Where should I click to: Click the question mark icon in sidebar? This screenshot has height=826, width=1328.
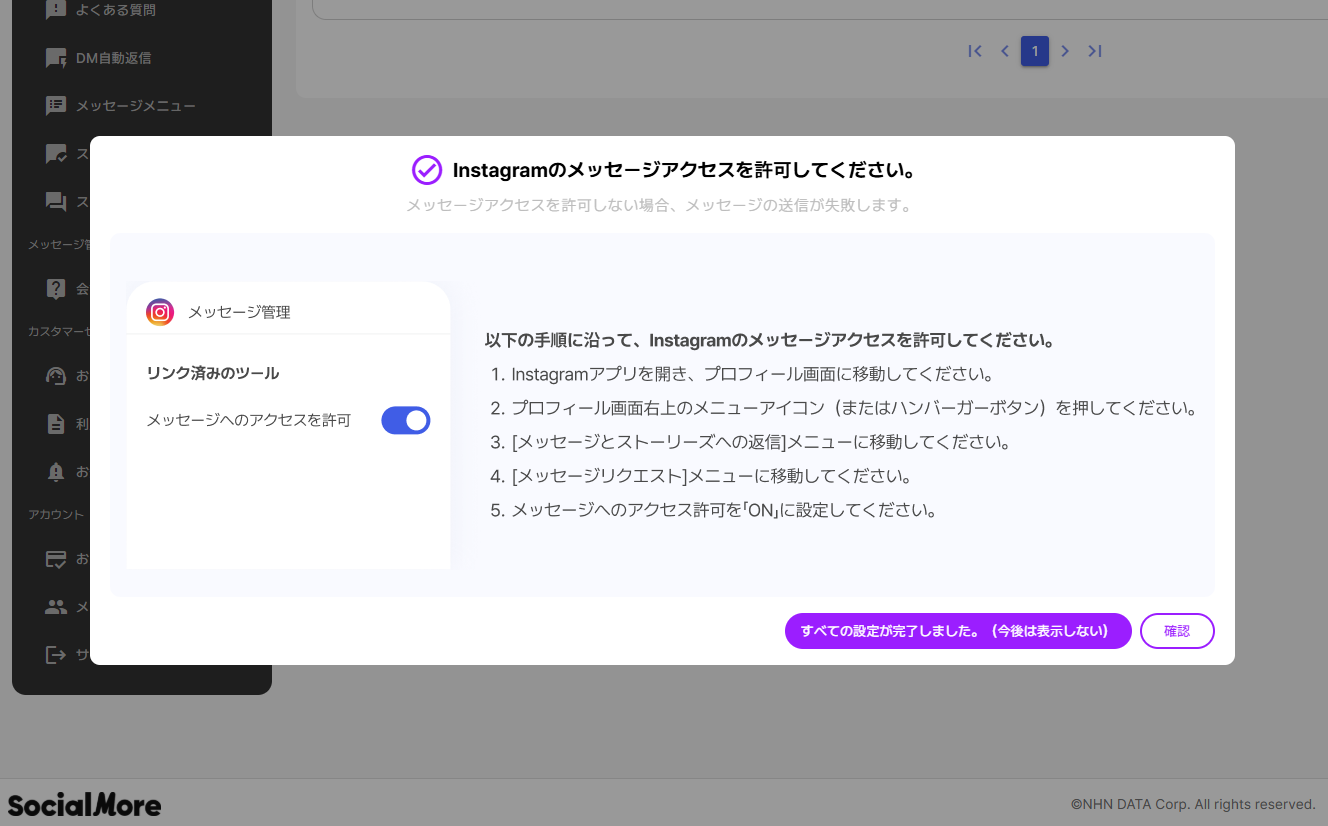pos(56,289)
